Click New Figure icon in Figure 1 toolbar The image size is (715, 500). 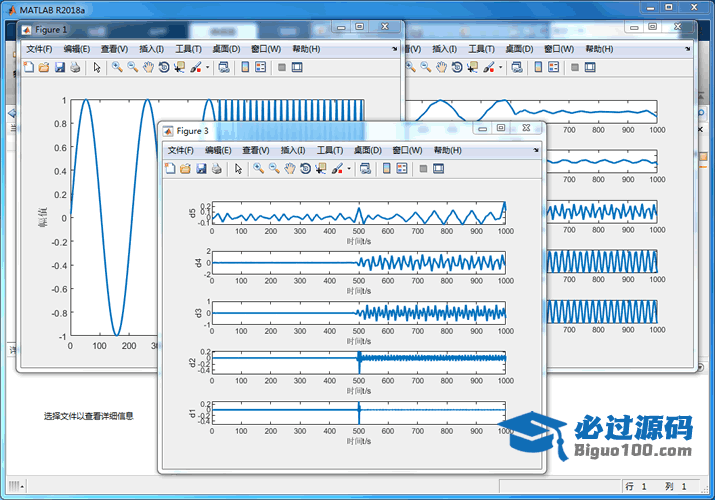(x=29, y=67)
